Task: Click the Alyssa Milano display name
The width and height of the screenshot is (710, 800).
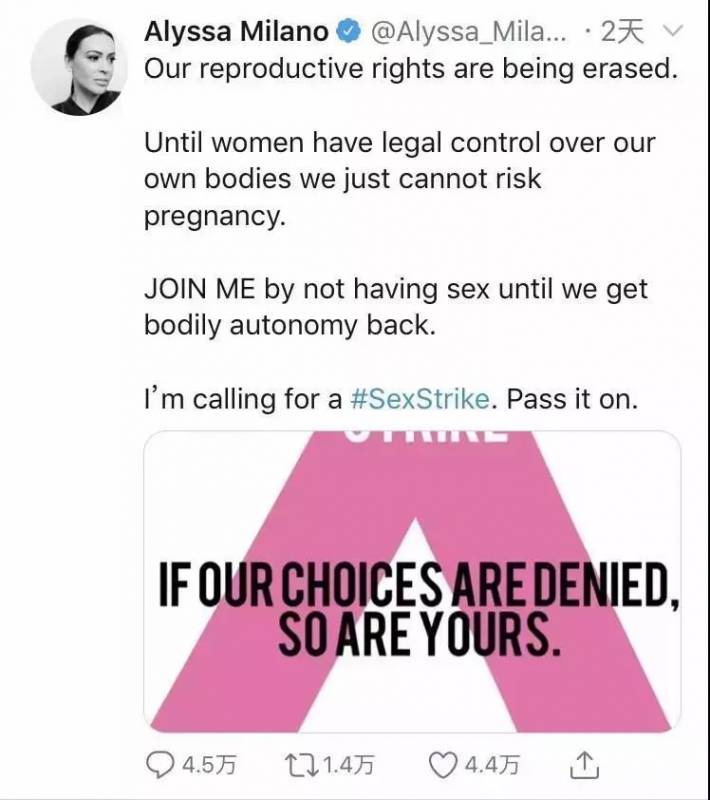Action: tap(236, 32)
